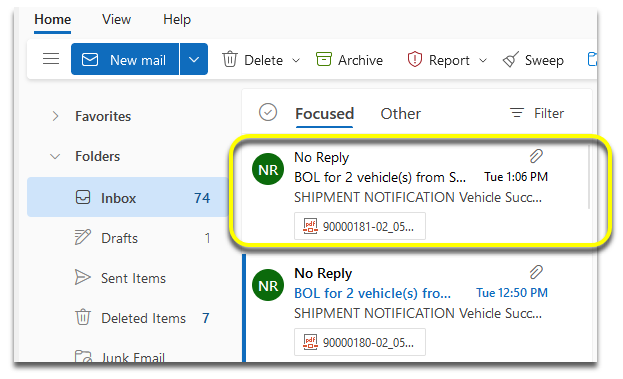Open the Junk Email folder
Viewport: 623px width, 379px height.
127,356
